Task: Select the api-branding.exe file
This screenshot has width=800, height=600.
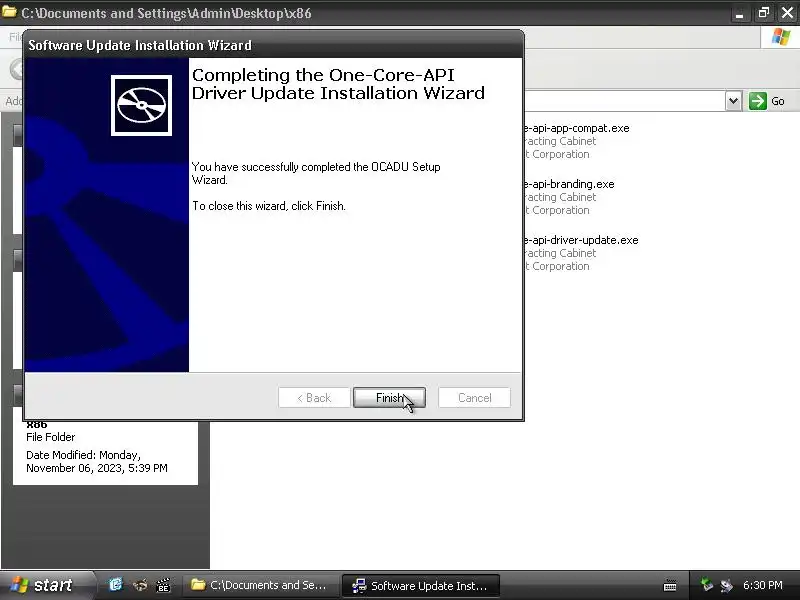Action: (x=569, y=184)
